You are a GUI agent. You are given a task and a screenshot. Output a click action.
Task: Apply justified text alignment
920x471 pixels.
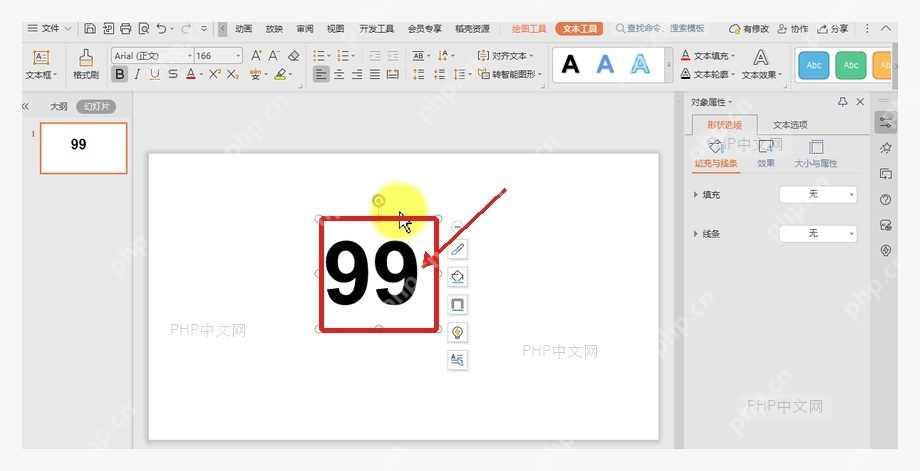[x=375, y=74]
